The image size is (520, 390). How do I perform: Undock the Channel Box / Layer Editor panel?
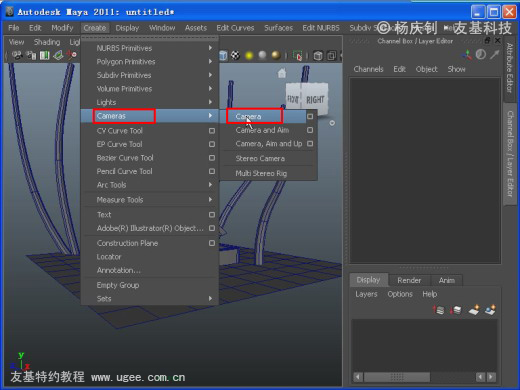[487, 41]
